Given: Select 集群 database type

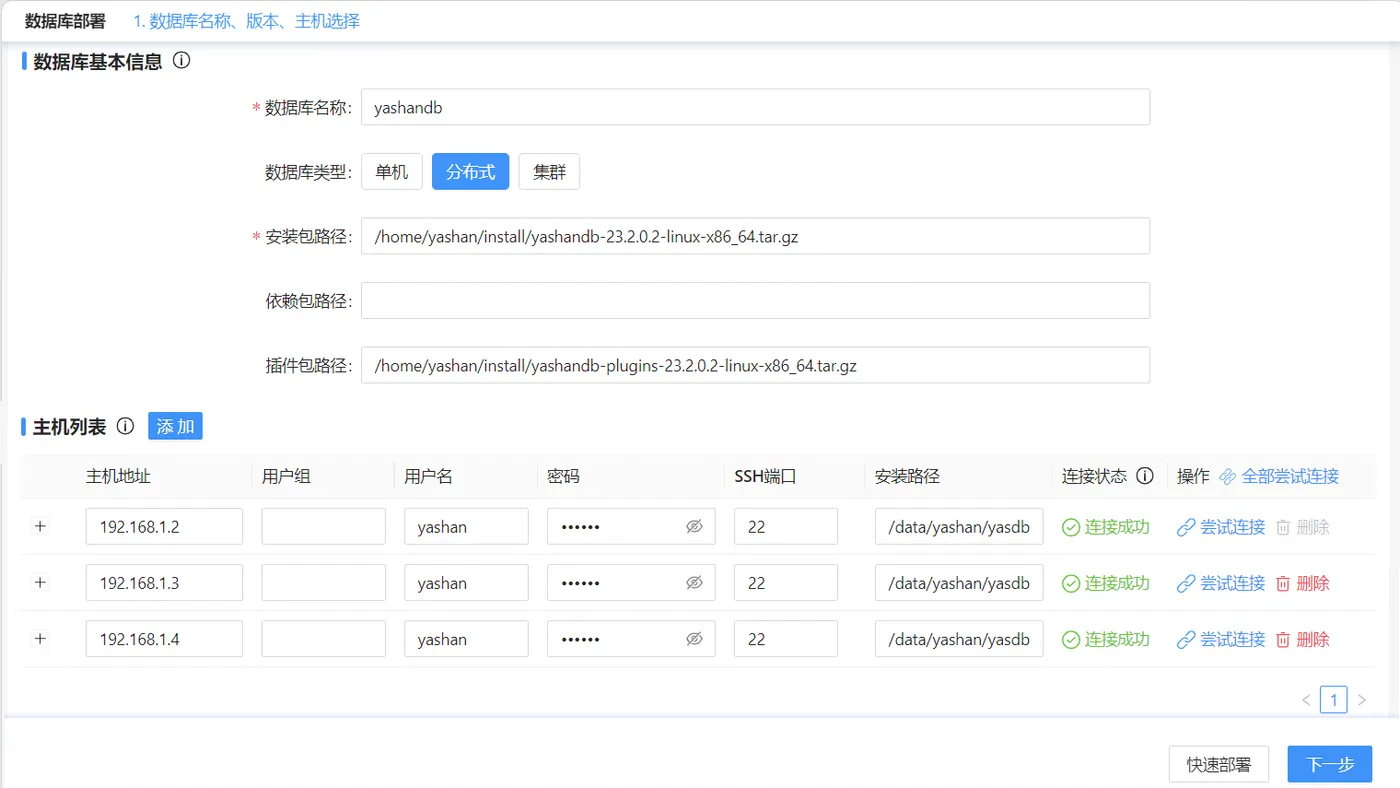Looking at the screenshot, I should [x=549, y=172].
